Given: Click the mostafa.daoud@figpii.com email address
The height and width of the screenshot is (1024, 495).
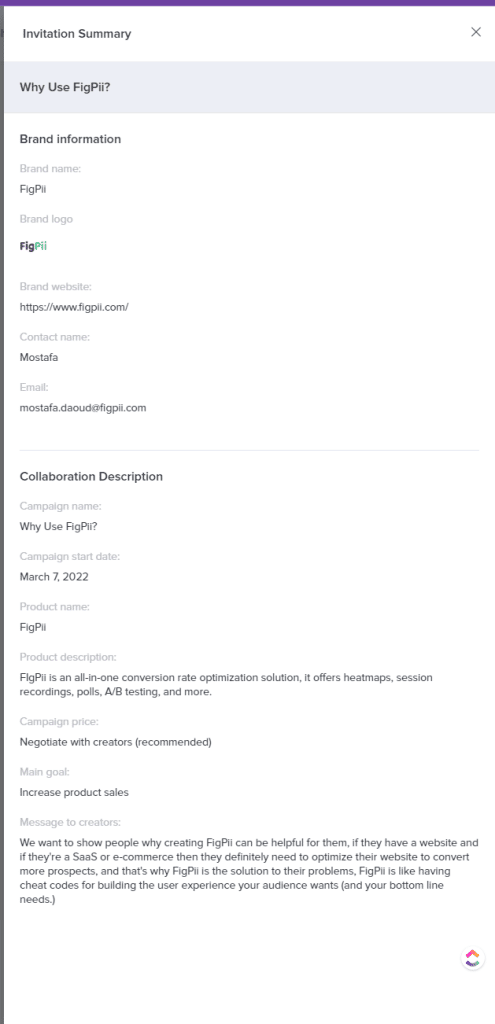Looking at the screenshot, I should (x=83, y=408).
